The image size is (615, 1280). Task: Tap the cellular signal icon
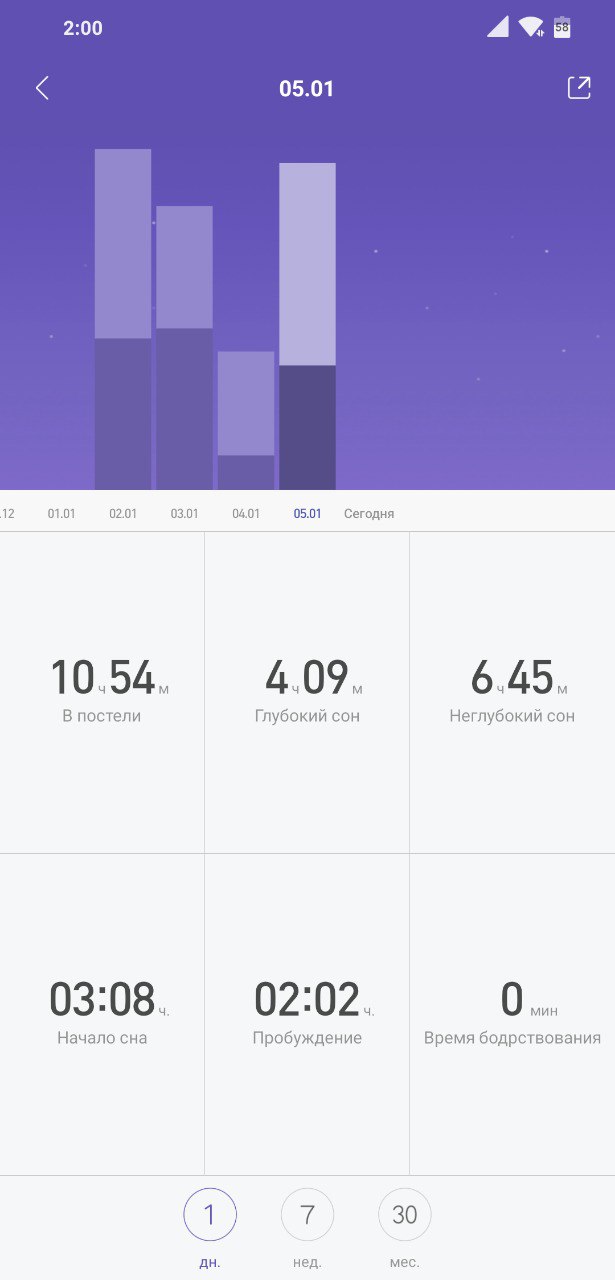(498, 27)
